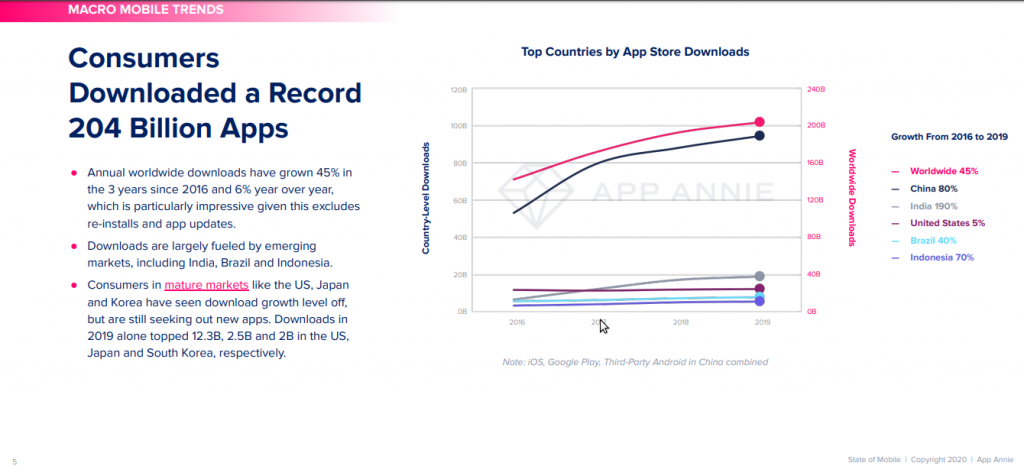This screenshot has width=1024, height=469.
Task: Click the dark navy China 2019 data point
Action: [760, 135]
